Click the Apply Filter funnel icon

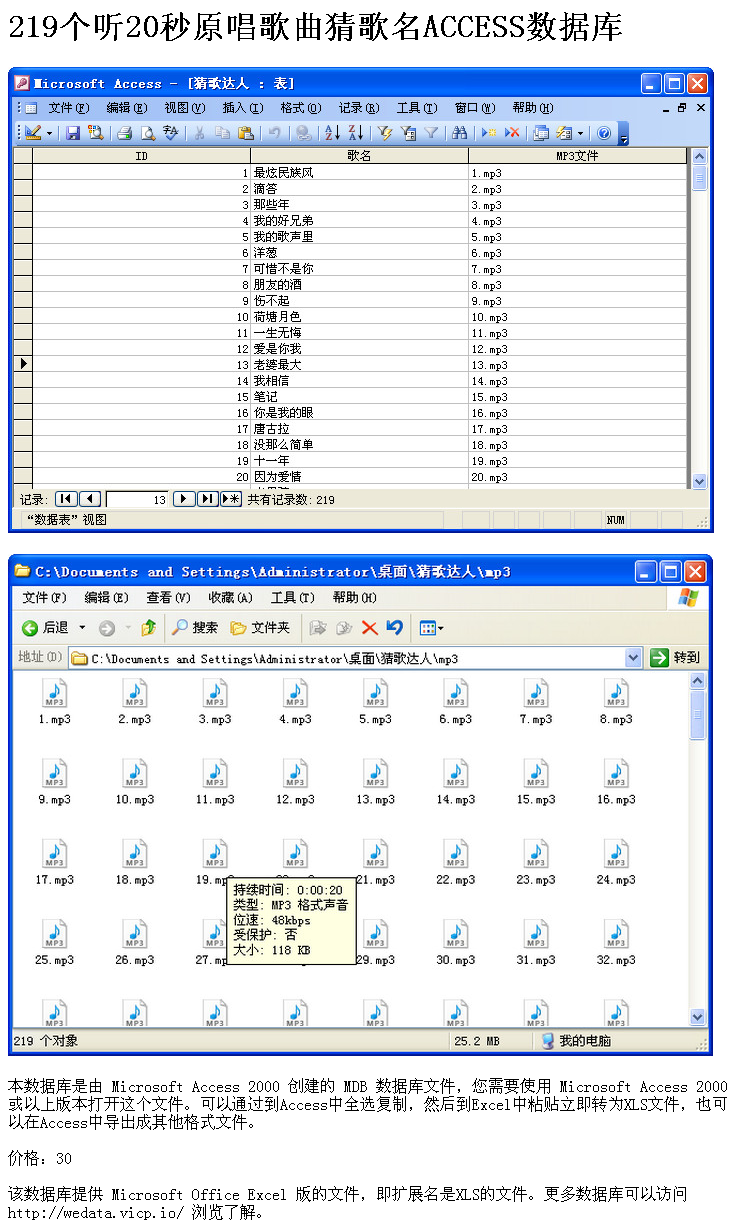click(430, 132)
